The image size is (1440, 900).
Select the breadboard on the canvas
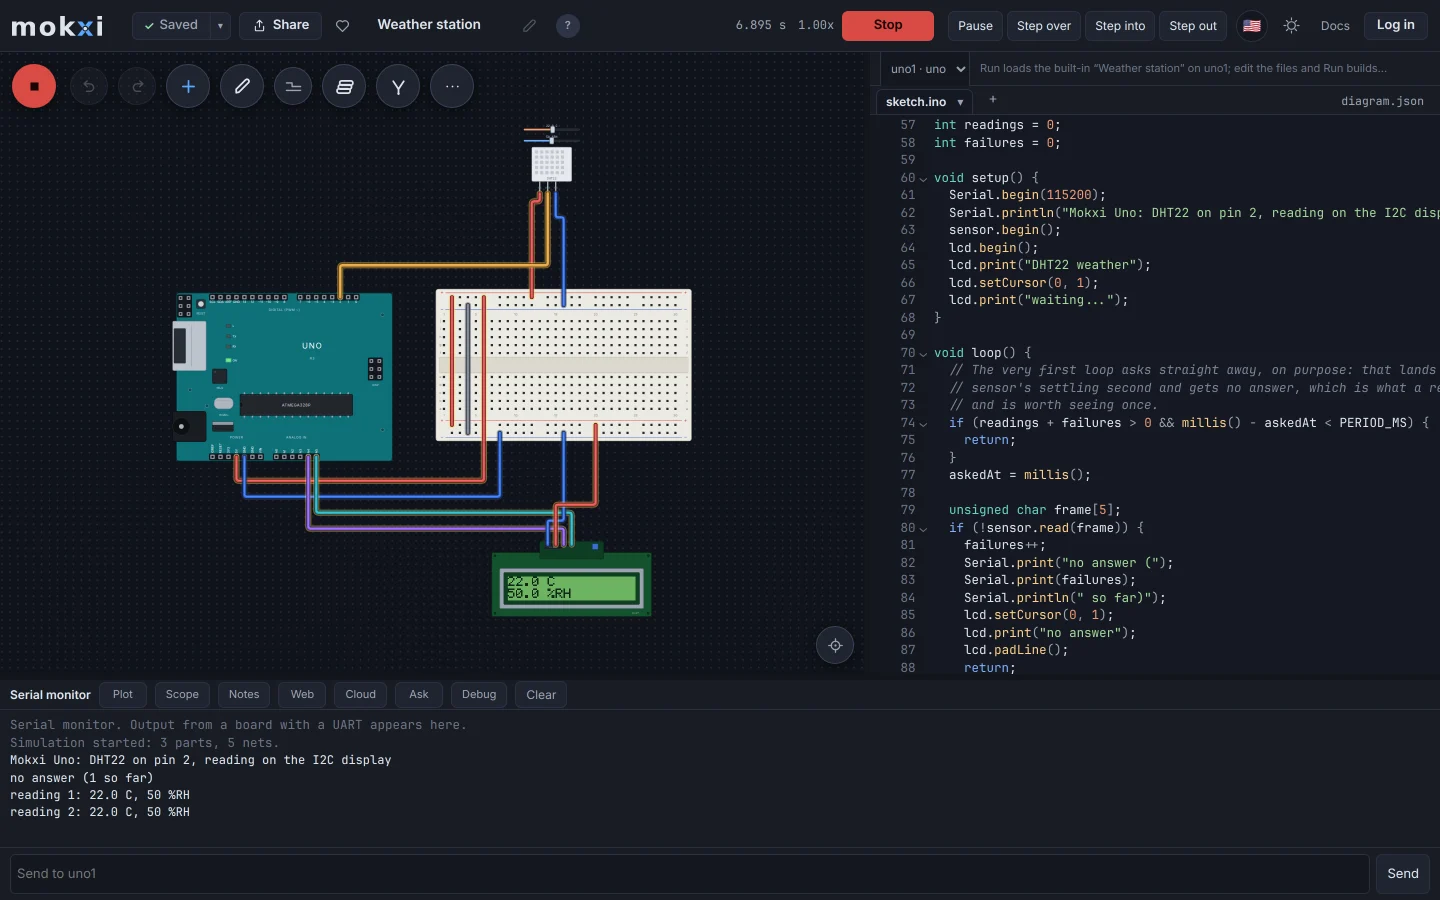coord(564,365)
